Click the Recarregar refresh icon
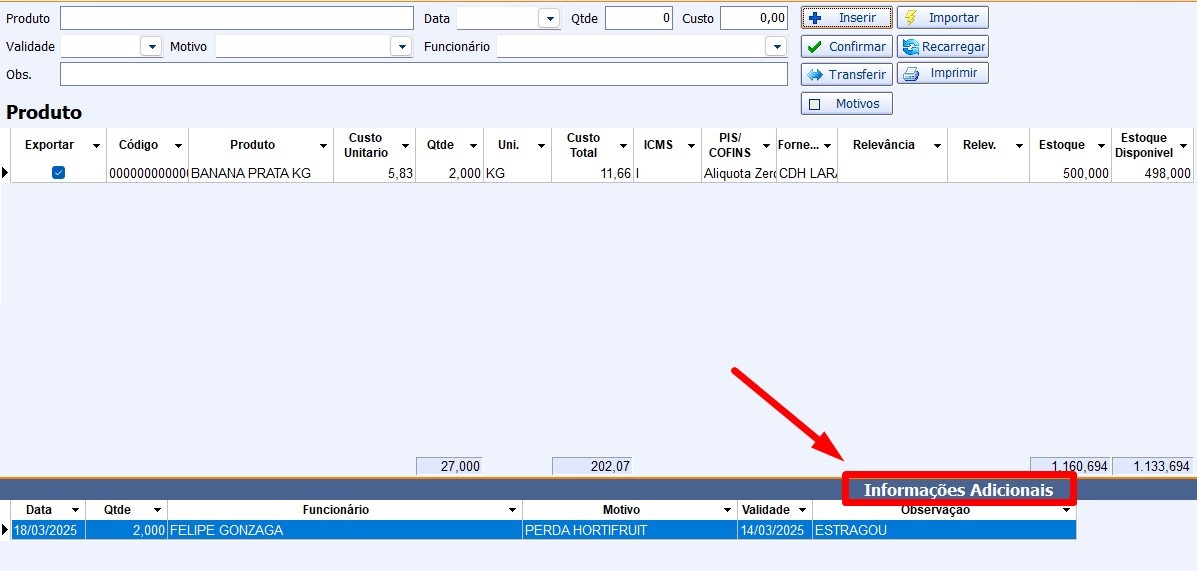The height and width of the screenshot is (571, 1197). point(909,47)
